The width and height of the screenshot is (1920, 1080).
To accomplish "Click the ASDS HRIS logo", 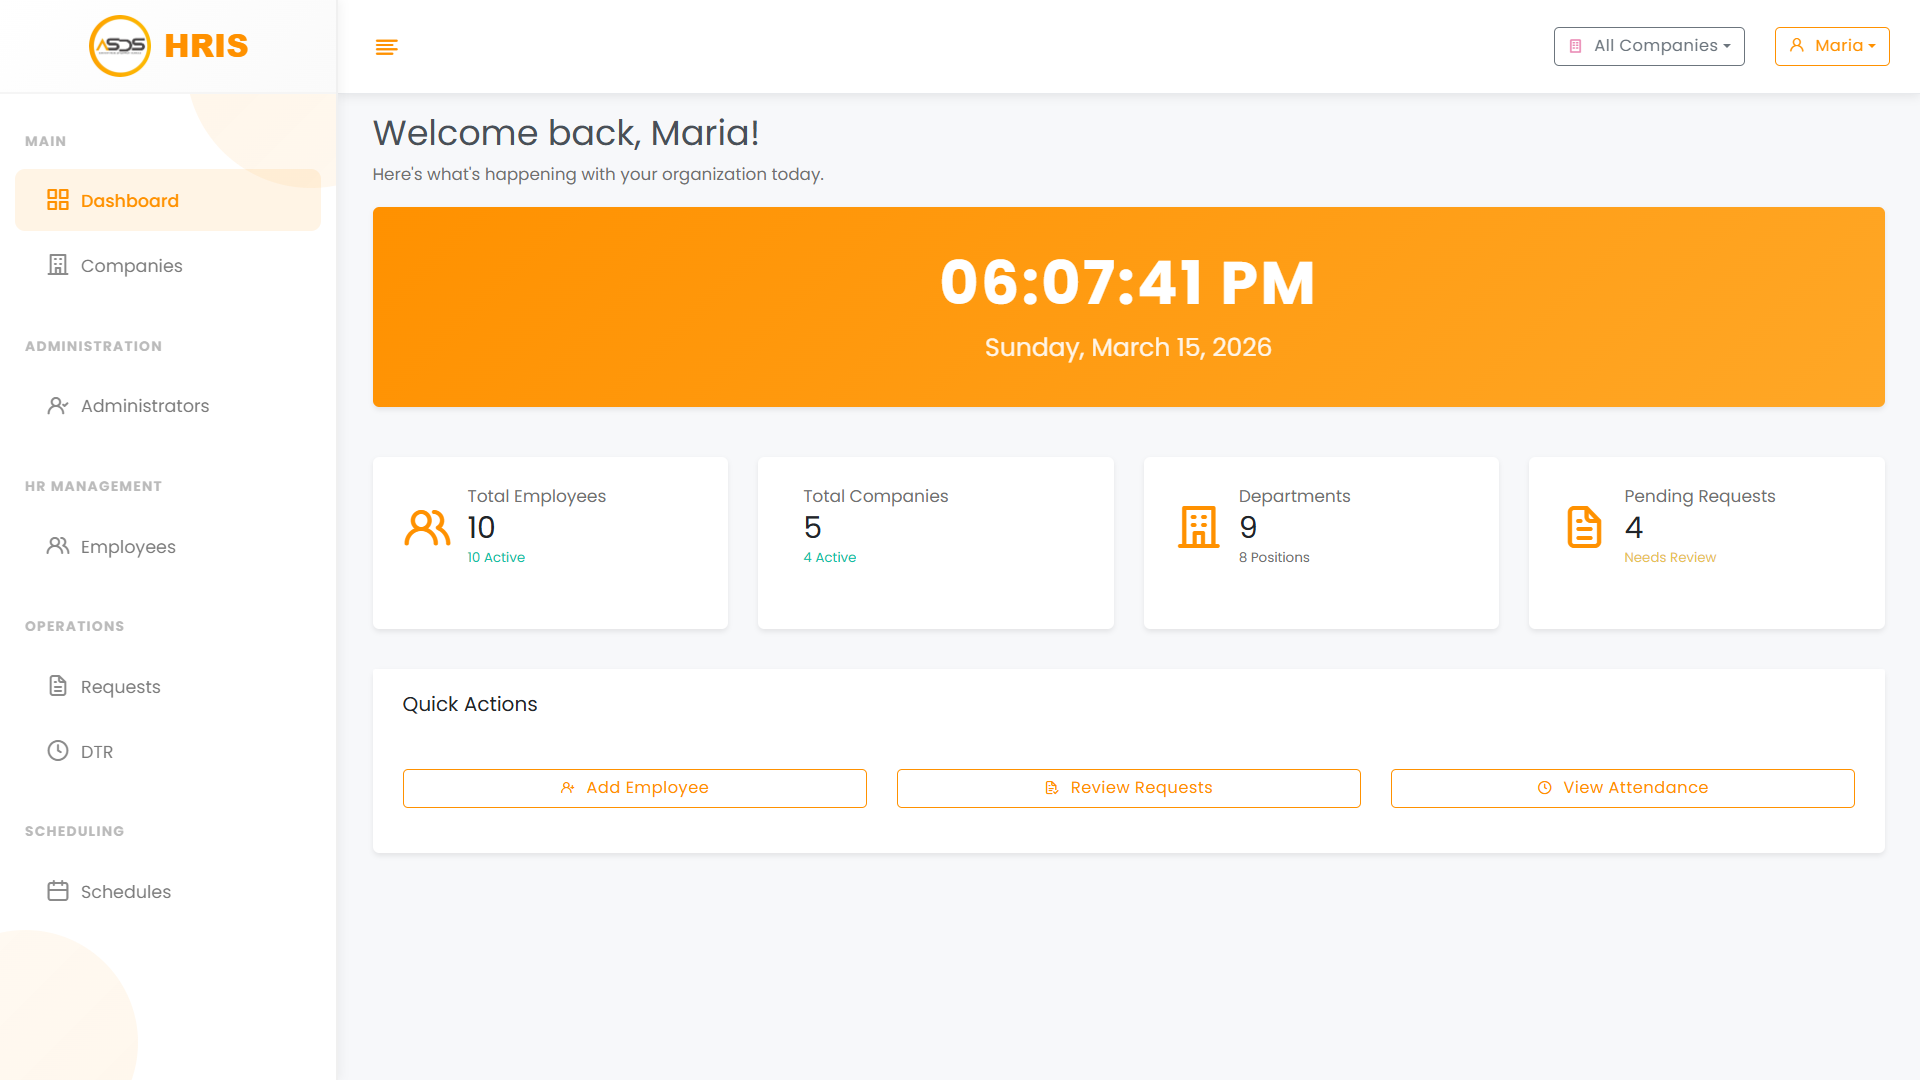I will pos(167,45).
